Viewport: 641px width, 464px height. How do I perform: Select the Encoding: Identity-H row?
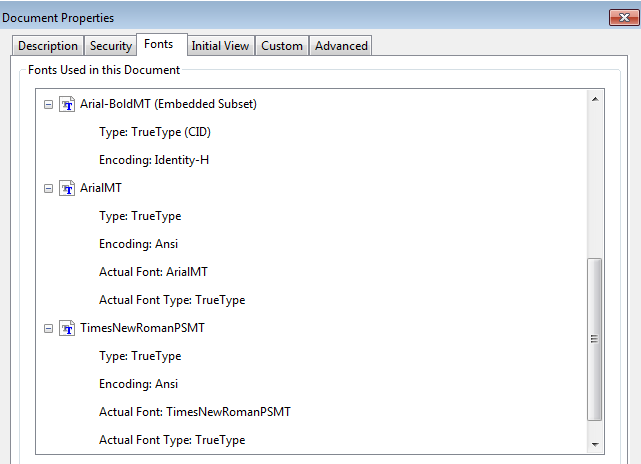(x=154, y=160)
